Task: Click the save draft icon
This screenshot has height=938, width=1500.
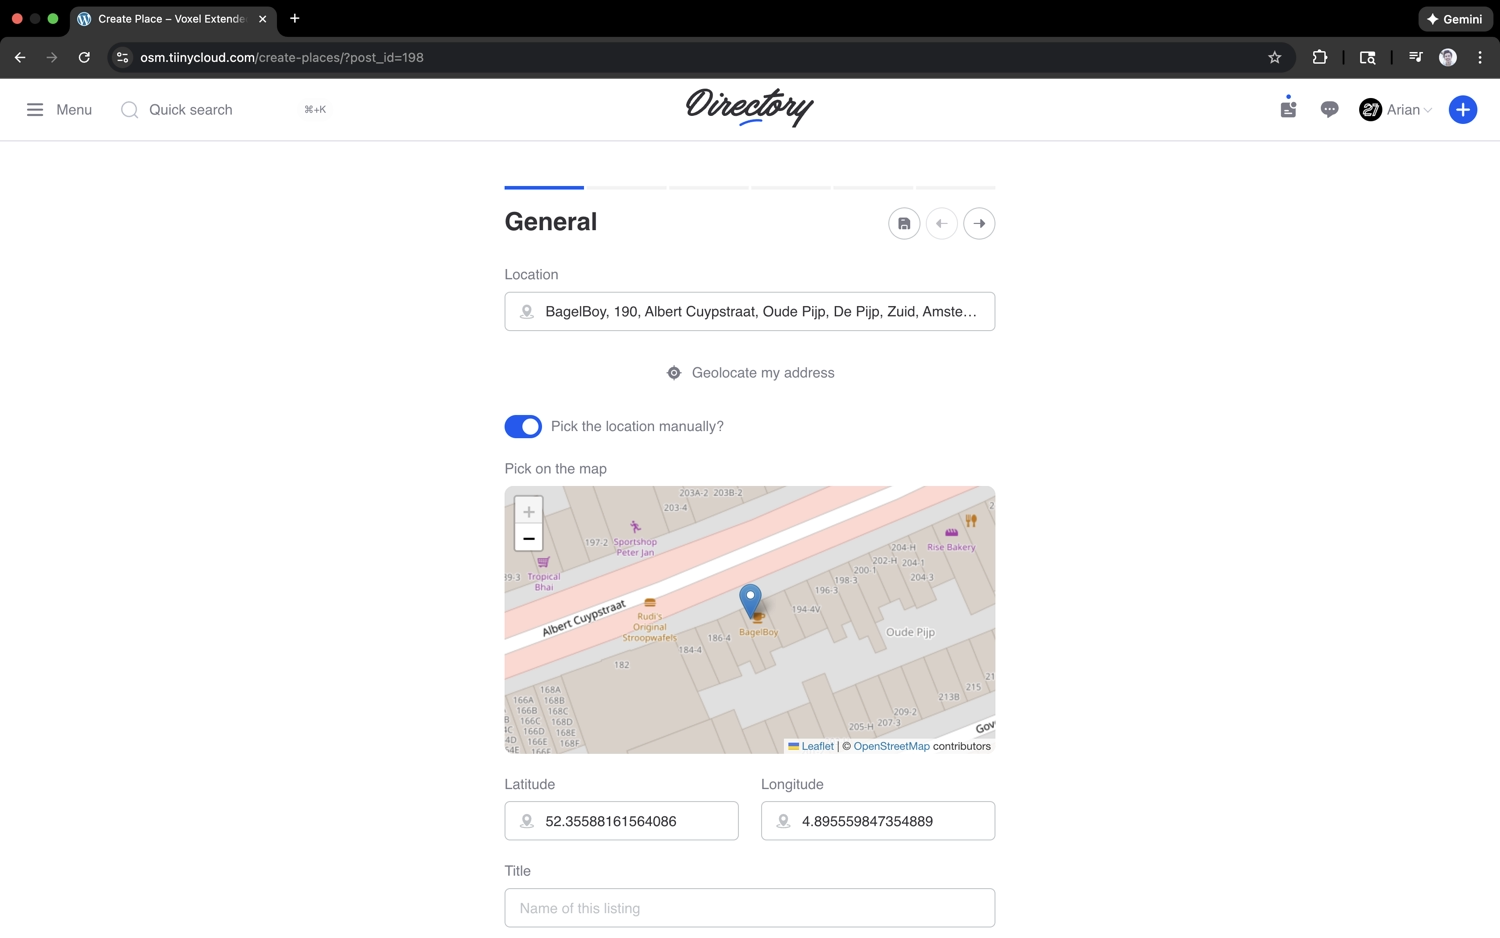Action: 904,224
